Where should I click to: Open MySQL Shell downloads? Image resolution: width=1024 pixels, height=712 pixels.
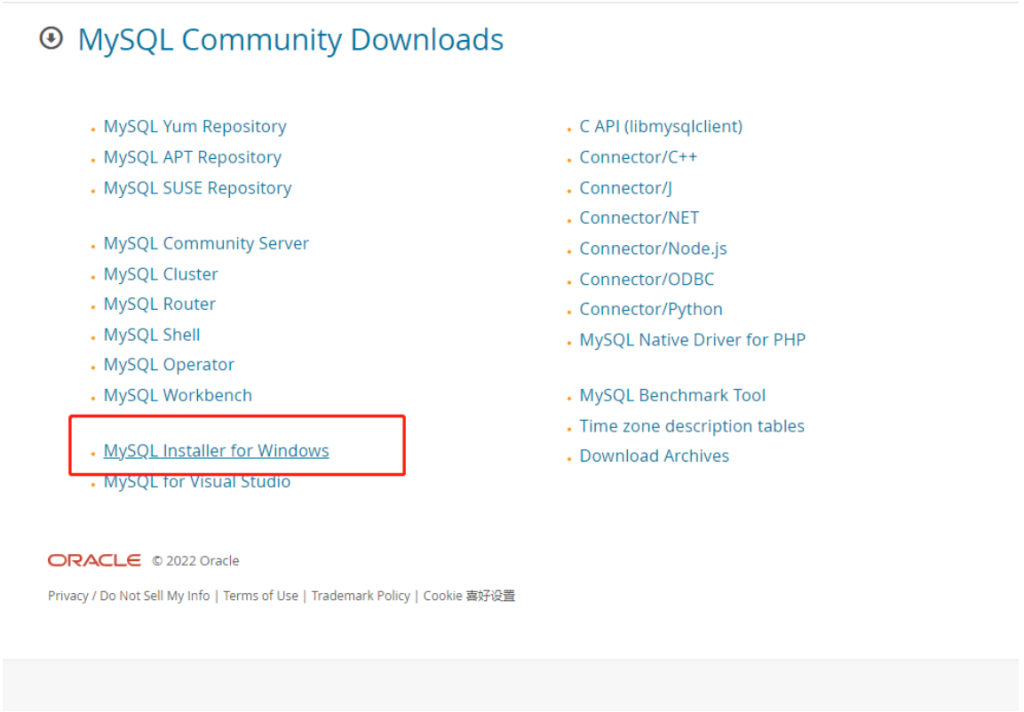(x=152, y=334)
